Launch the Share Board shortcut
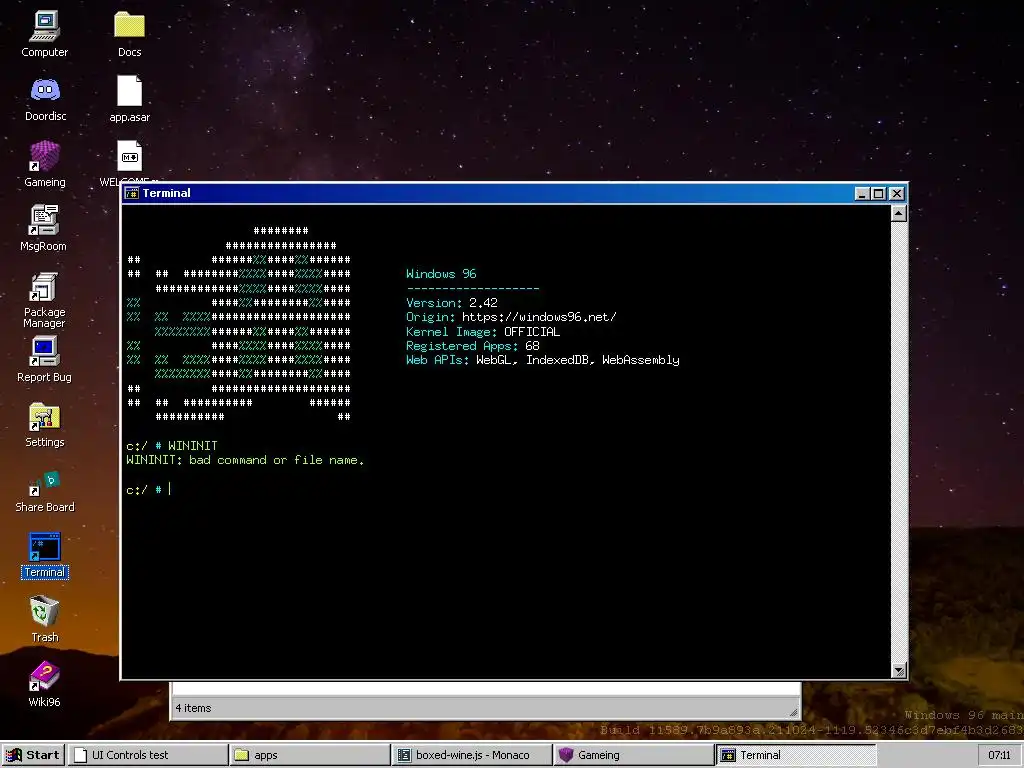This screenshot has width=1024, height=768. pyautogui.click(x=44, y=491)
